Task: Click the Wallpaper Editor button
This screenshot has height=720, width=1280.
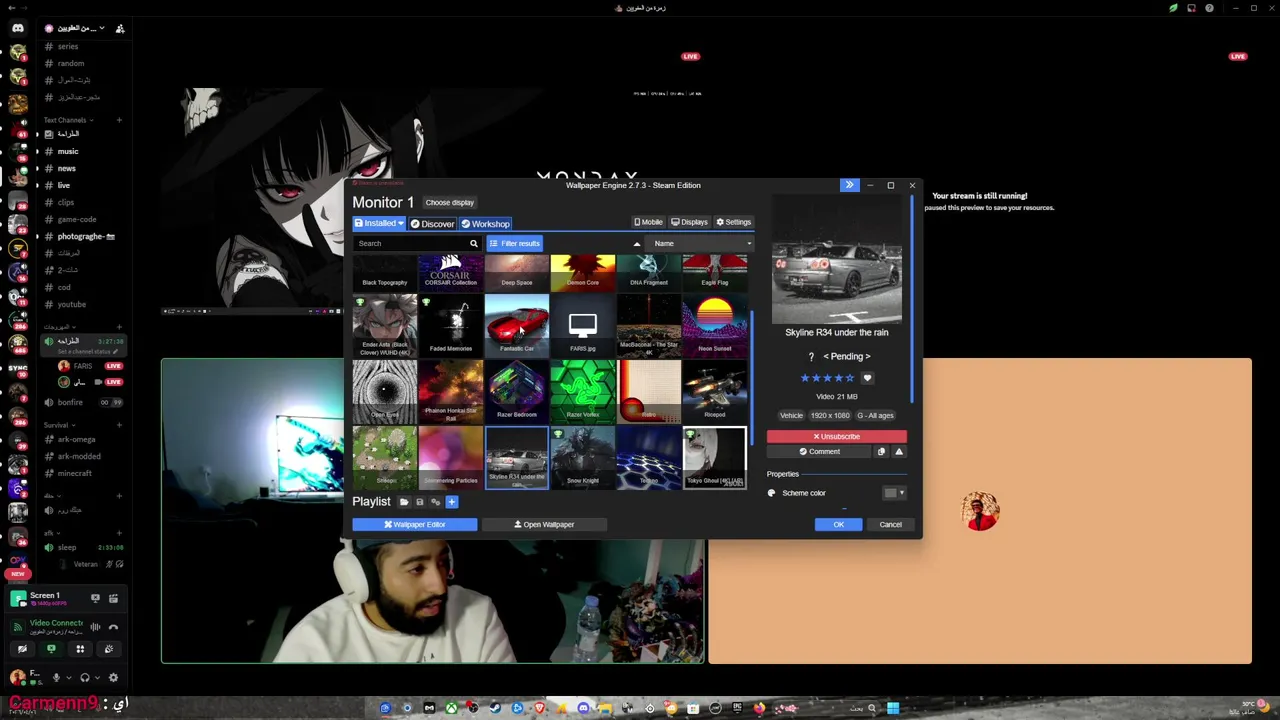Action: point(415,524)
